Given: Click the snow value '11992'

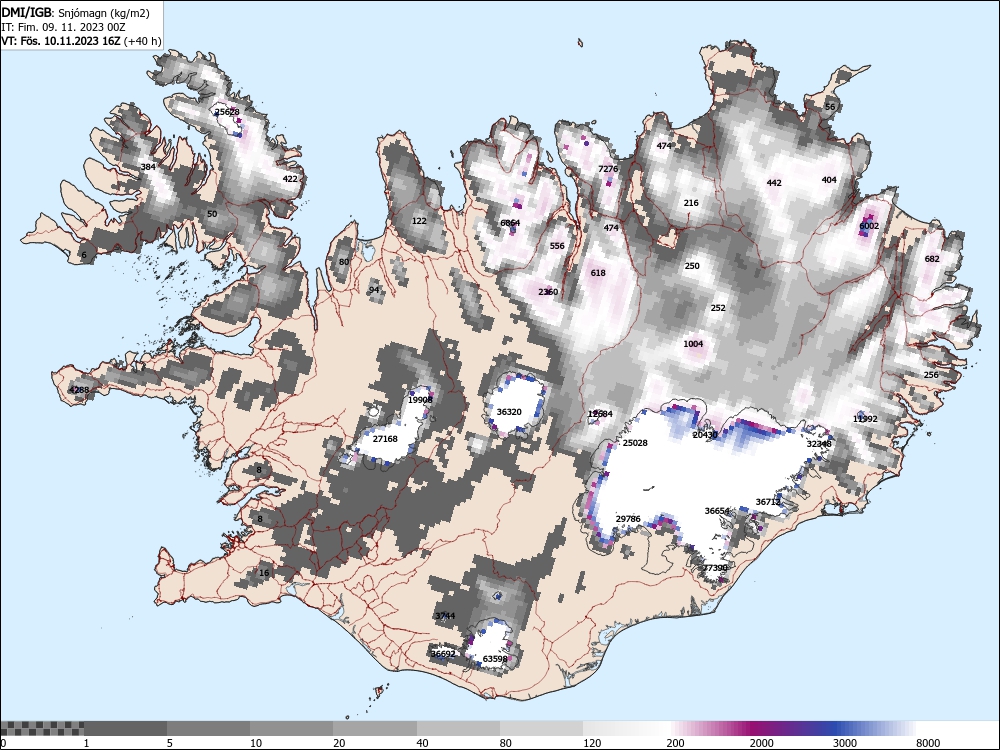Looking at the screenshot, I should (865, 419).
